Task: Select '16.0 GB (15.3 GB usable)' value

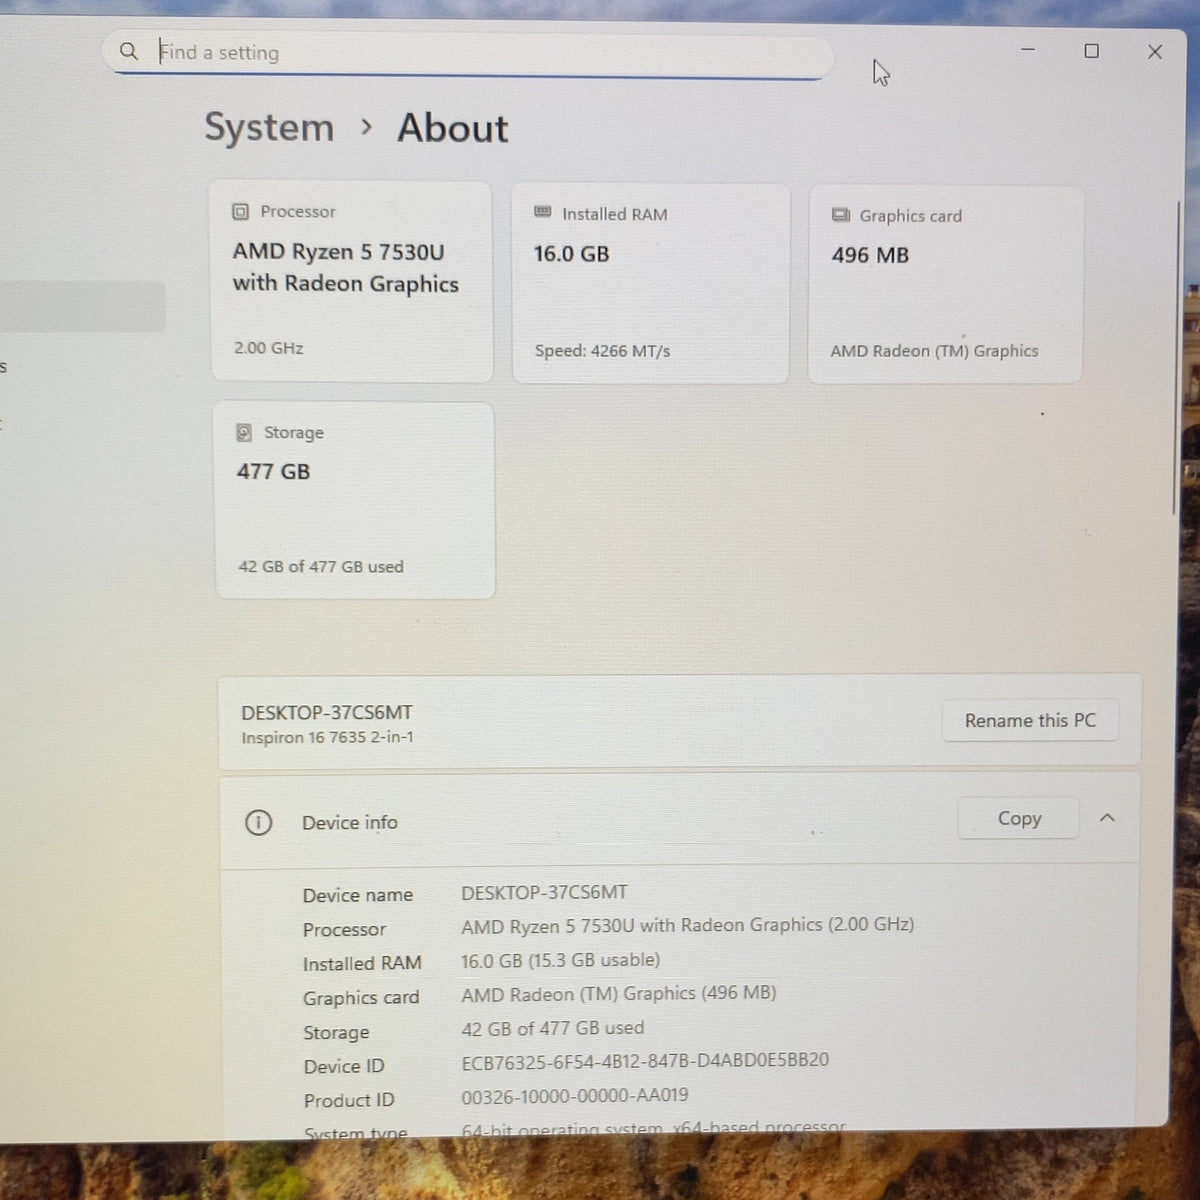Action: point(561,960)
